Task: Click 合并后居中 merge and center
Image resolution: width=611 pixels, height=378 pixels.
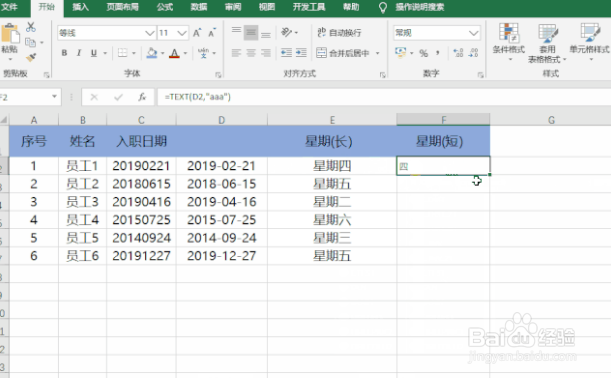Action: coord(343,53)
